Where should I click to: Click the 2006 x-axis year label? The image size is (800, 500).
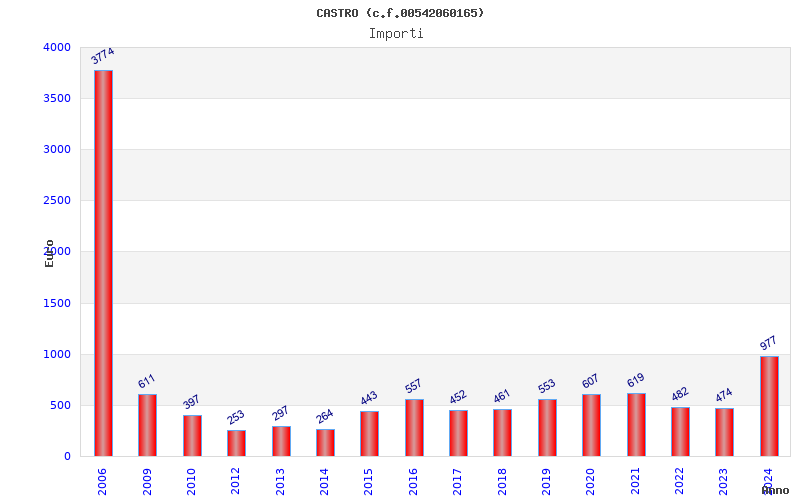pos(102,482)
